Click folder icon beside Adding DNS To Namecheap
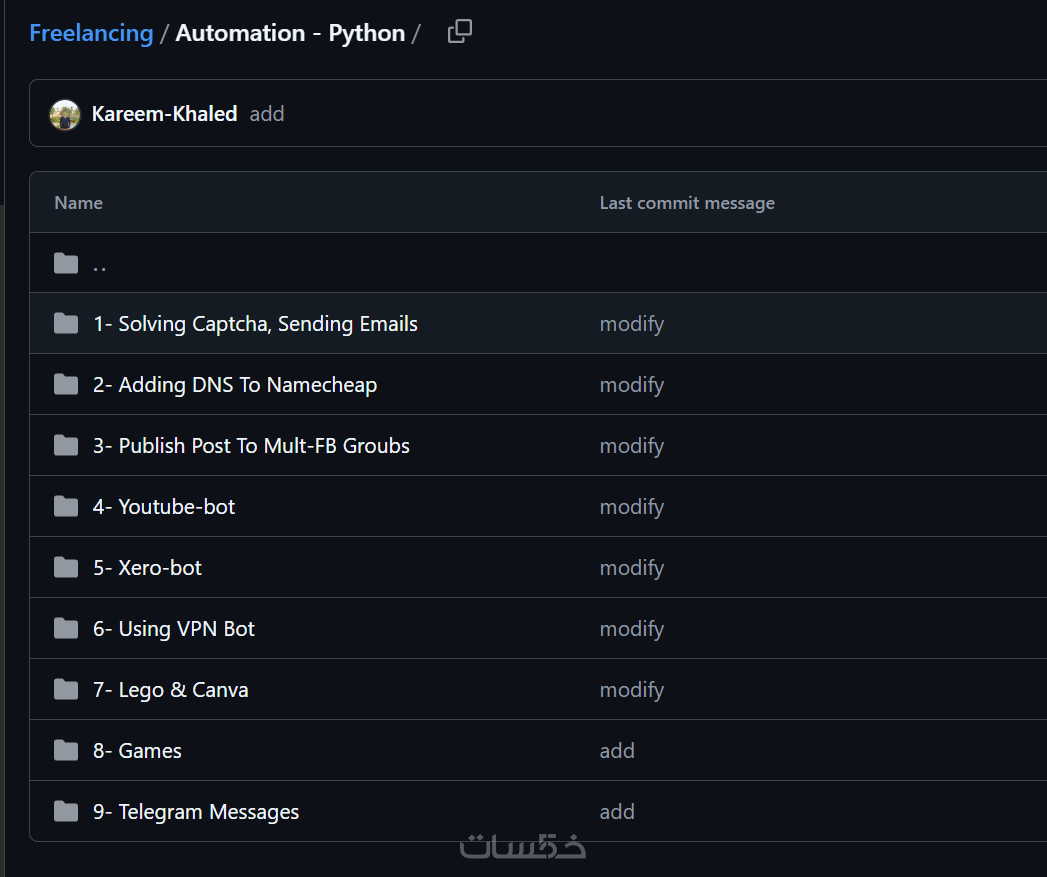Screen dimensions: 1047x877 coord(66,385)
